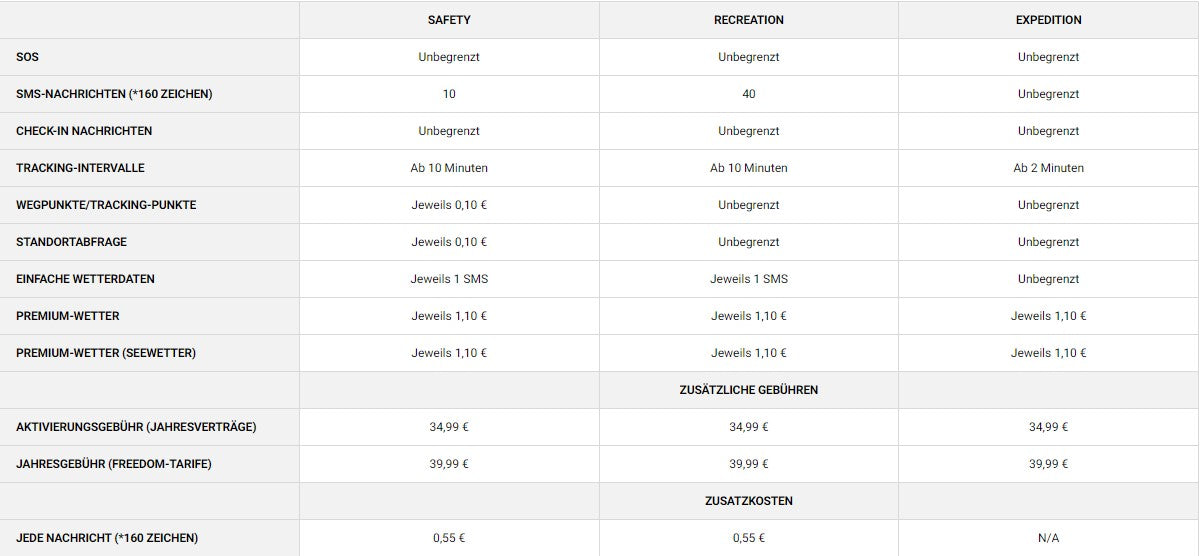Click the EXPEDITION column header

pos(1048,20)
